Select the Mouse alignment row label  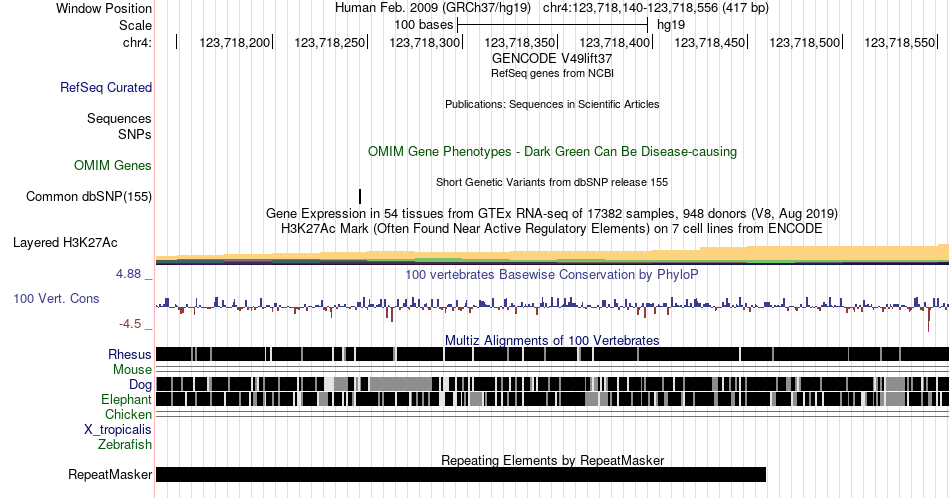[132, 369]
